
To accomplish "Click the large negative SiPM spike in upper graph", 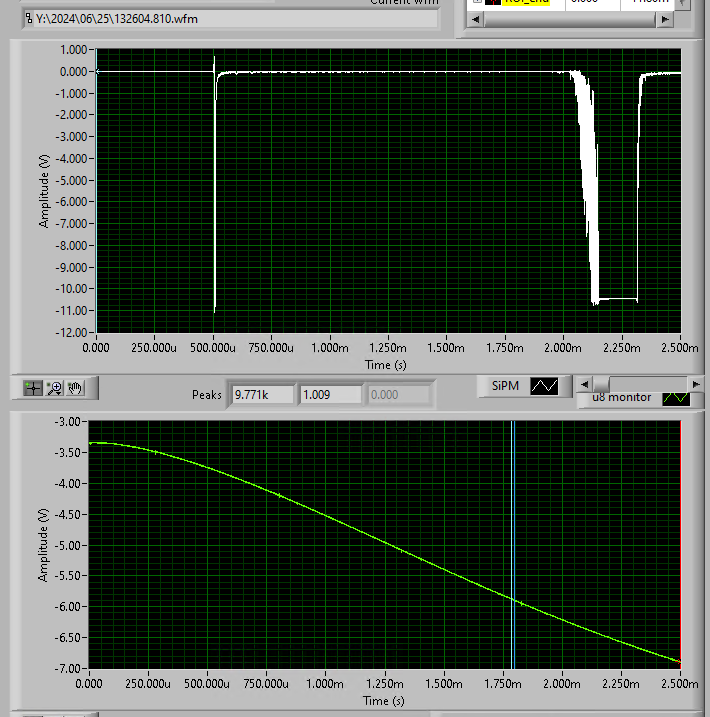I will coord(214,192).
